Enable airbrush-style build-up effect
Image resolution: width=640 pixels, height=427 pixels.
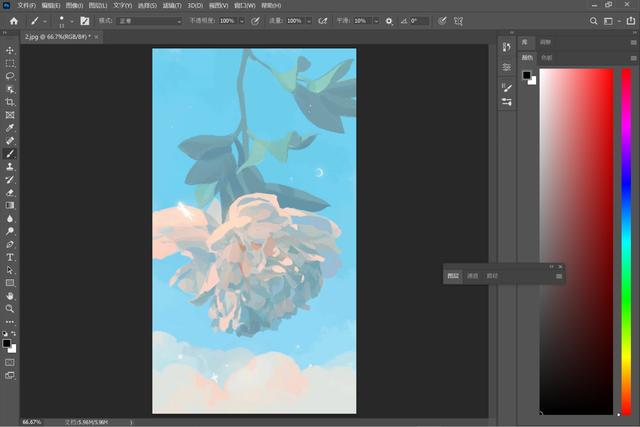click(323, 20)
